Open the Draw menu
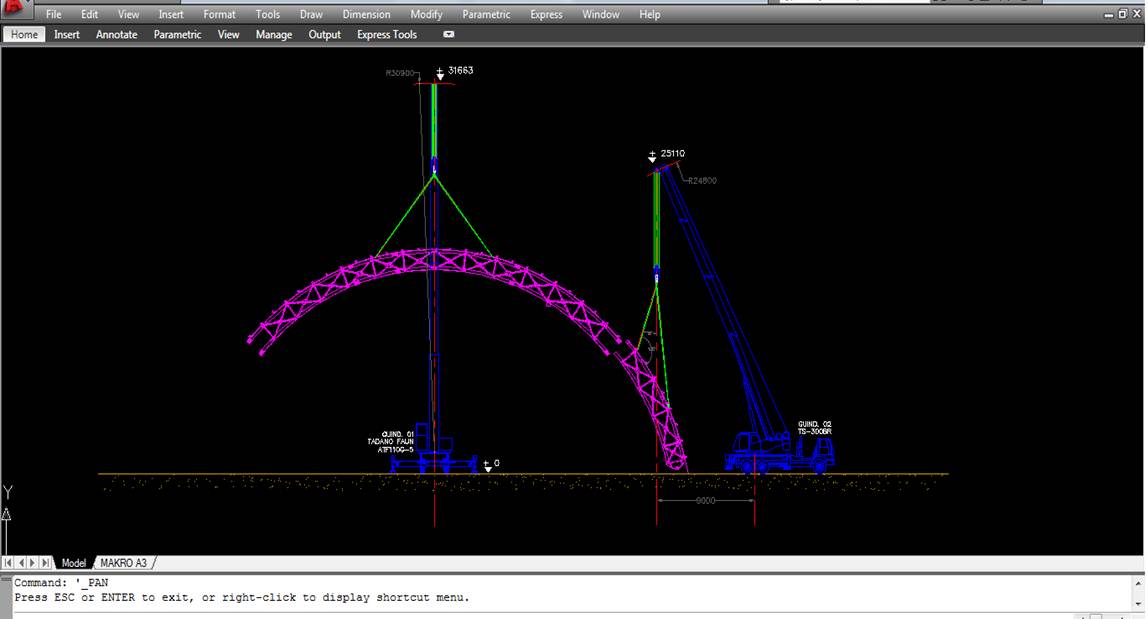This screenshot has height=619, width=1148. [311, 14]
